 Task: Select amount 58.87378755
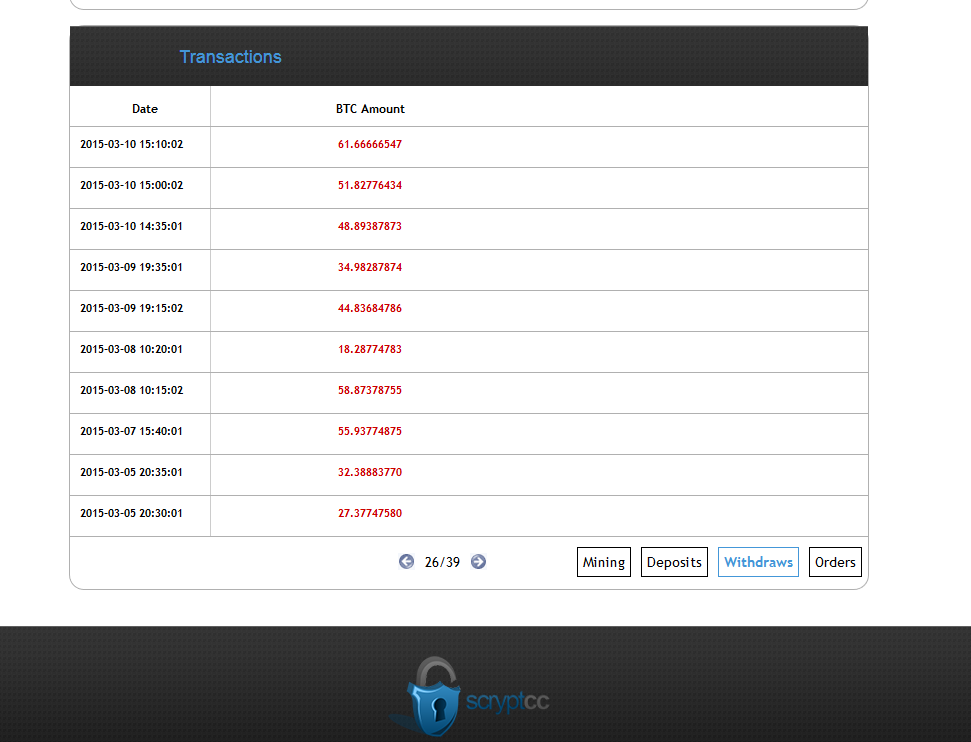tap(370, 390)
